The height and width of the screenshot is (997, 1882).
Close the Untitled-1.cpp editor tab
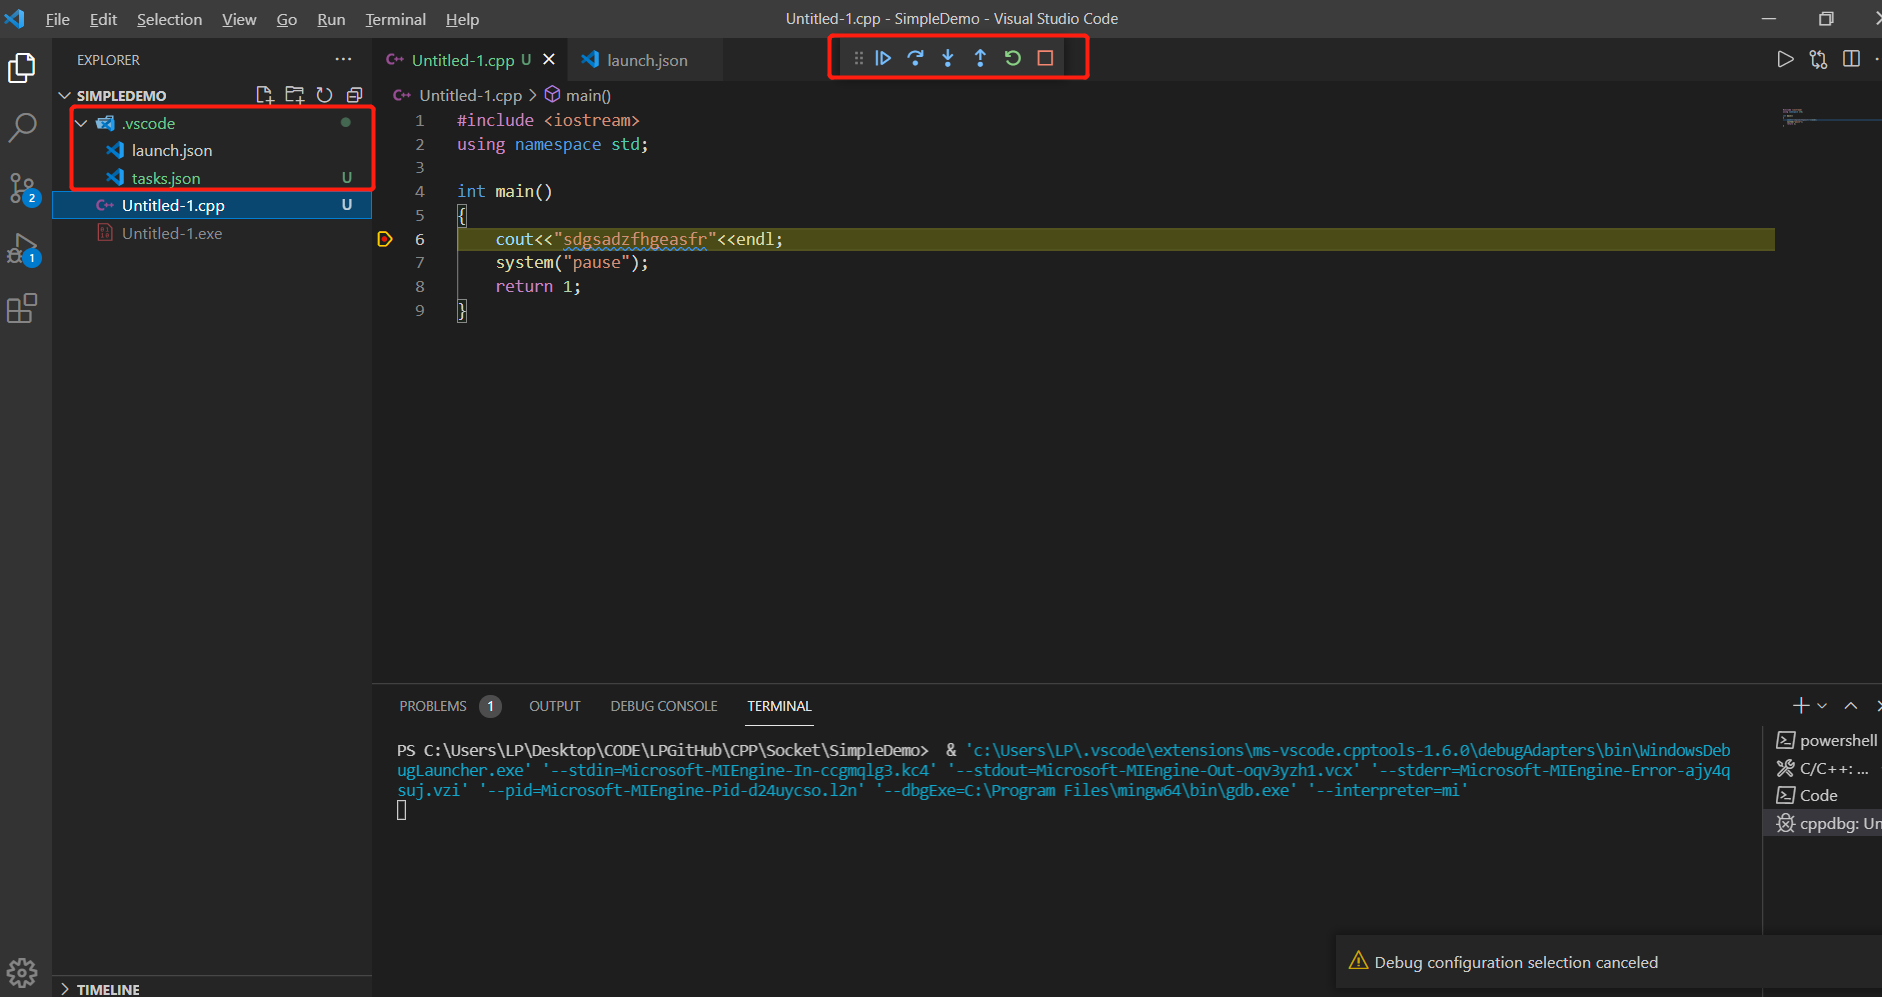point(549,60)
